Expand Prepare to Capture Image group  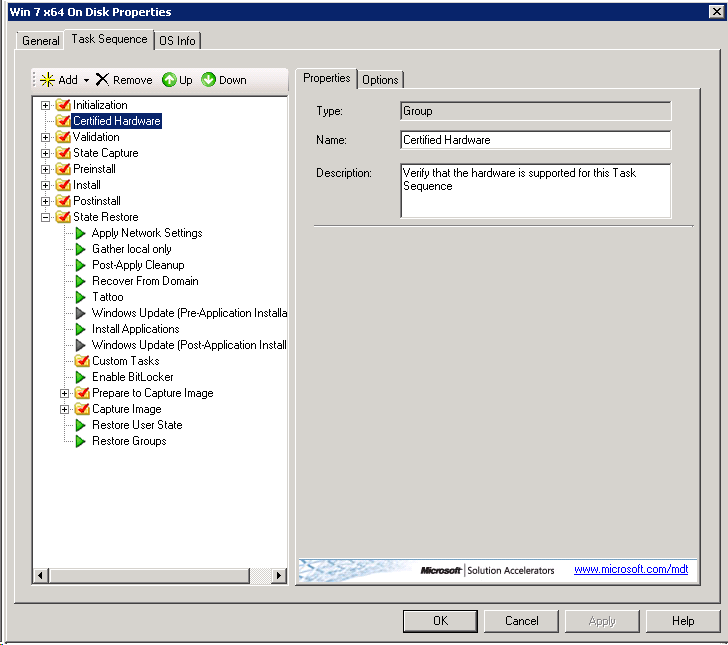65,393
